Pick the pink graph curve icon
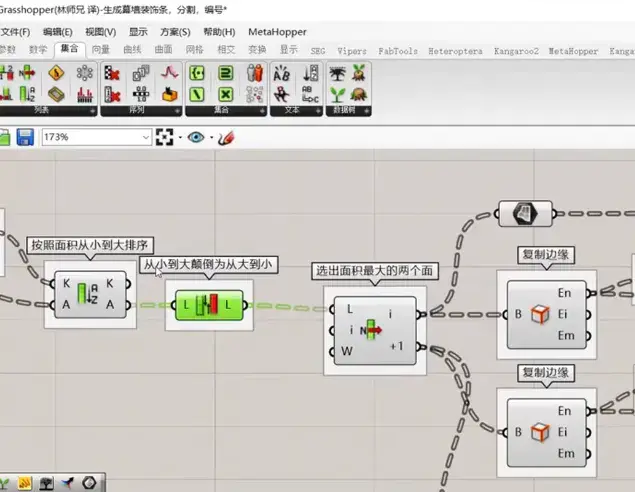This screenshot has width=635, height=492. (170, 73)
